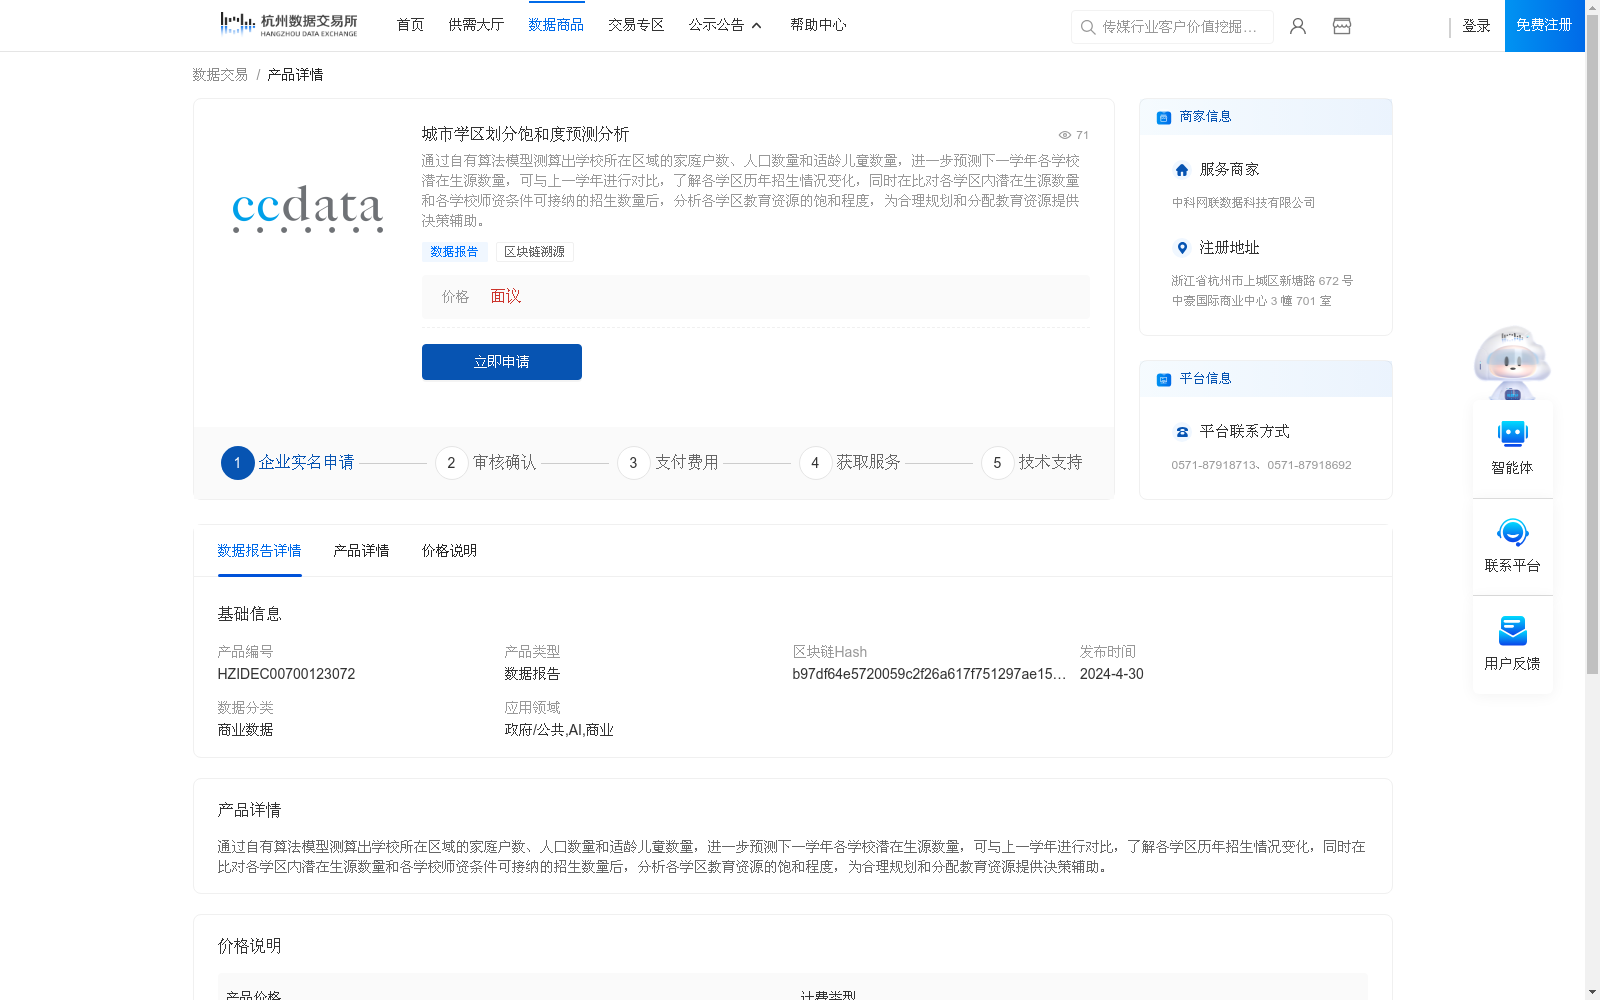Click step 3 支付费用

pos(668,463)
